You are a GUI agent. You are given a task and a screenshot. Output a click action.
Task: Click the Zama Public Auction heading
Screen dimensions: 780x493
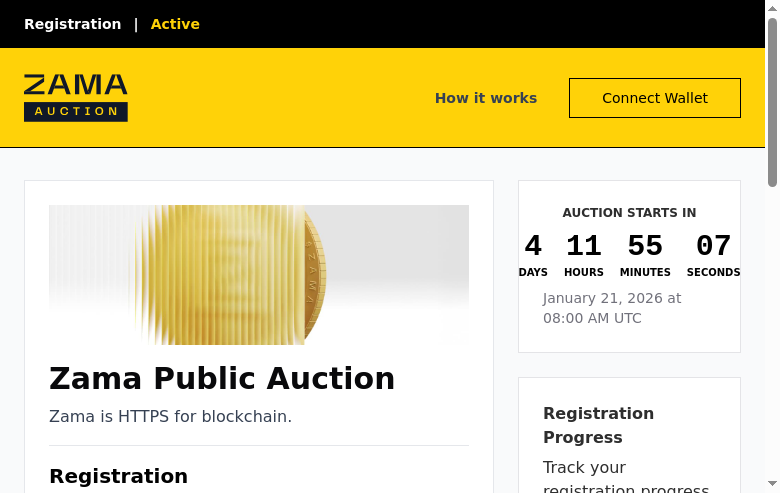coord(222,379)
